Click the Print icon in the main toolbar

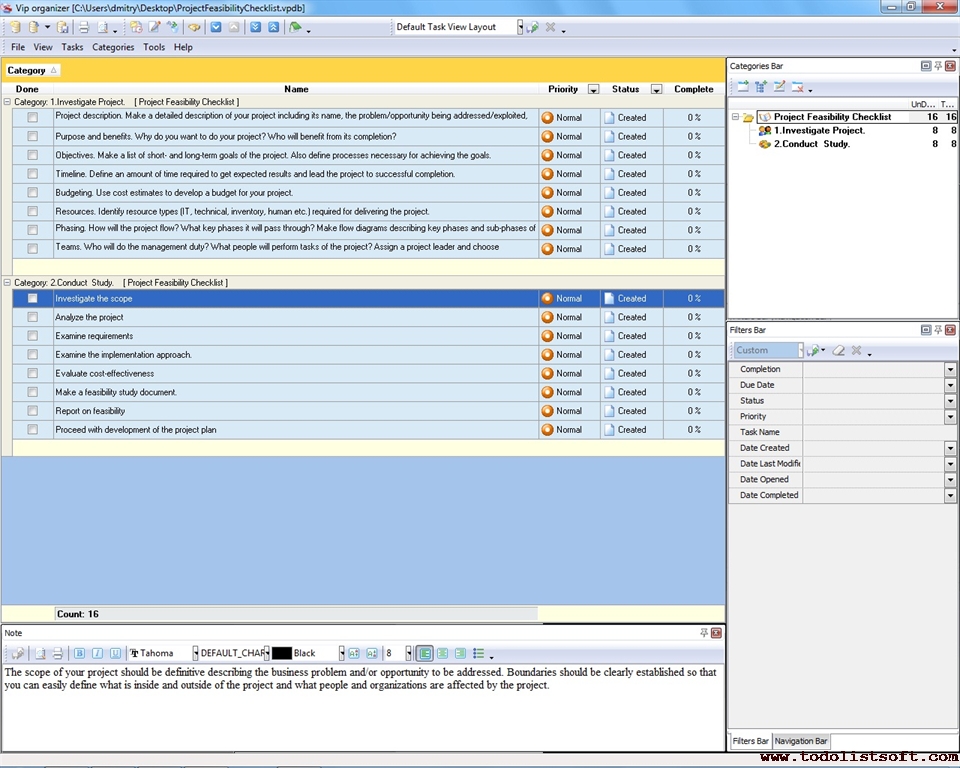click(x=84, y=27)
